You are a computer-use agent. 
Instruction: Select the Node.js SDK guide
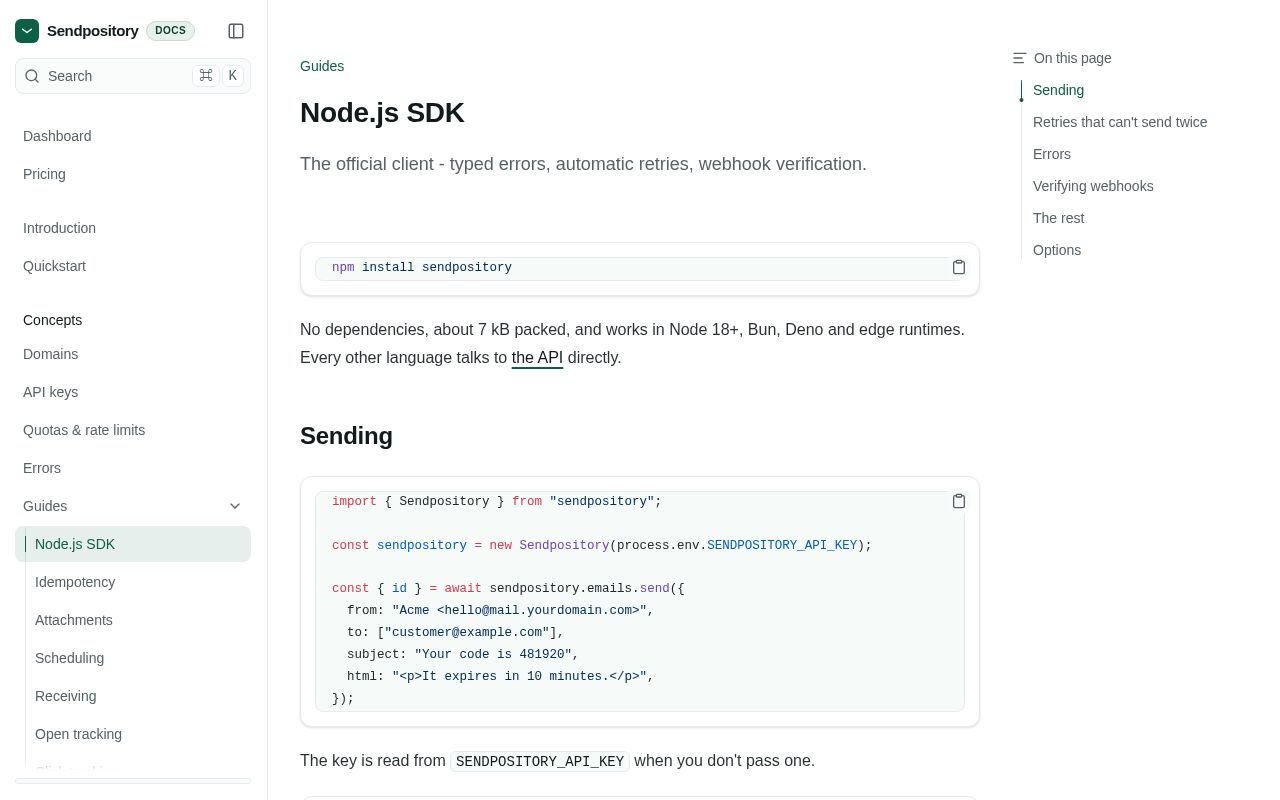[x=133, y=544]
